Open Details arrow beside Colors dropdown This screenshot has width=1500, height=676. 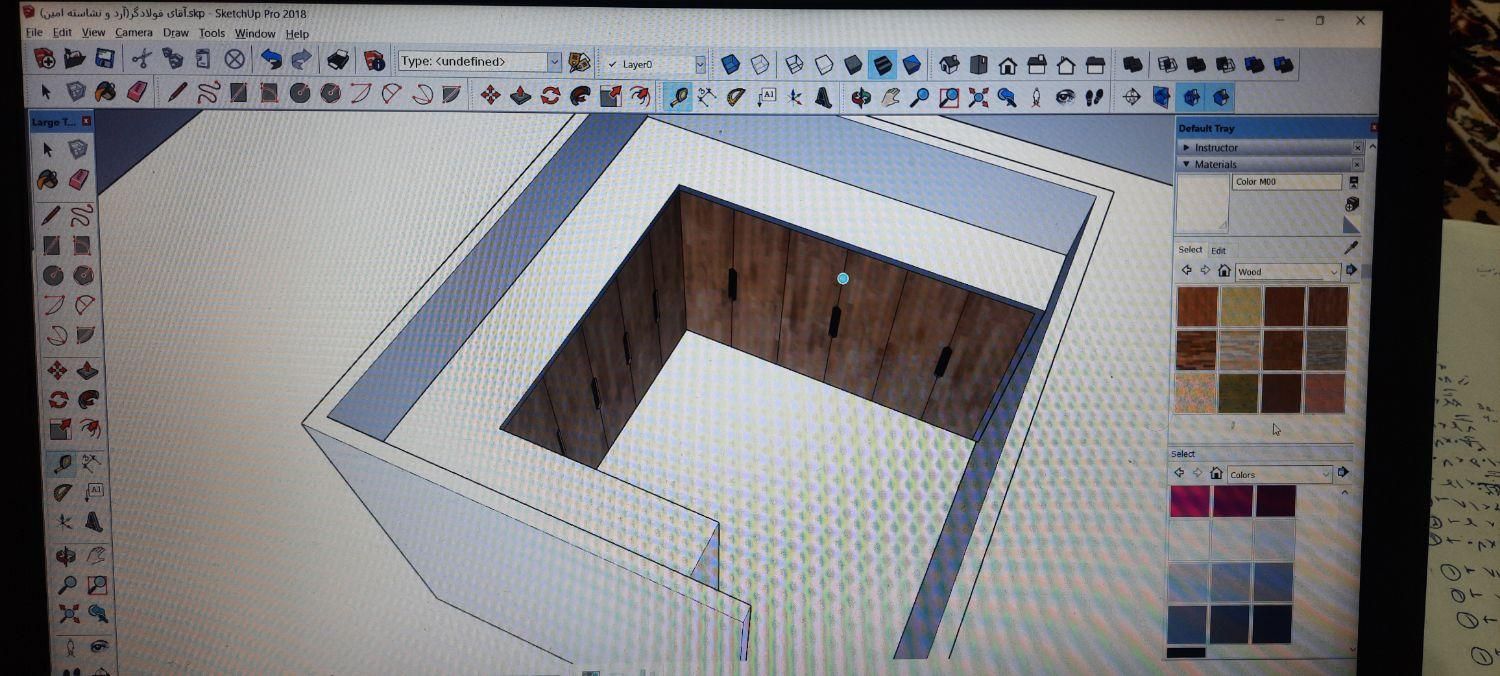coord(1343,473)
